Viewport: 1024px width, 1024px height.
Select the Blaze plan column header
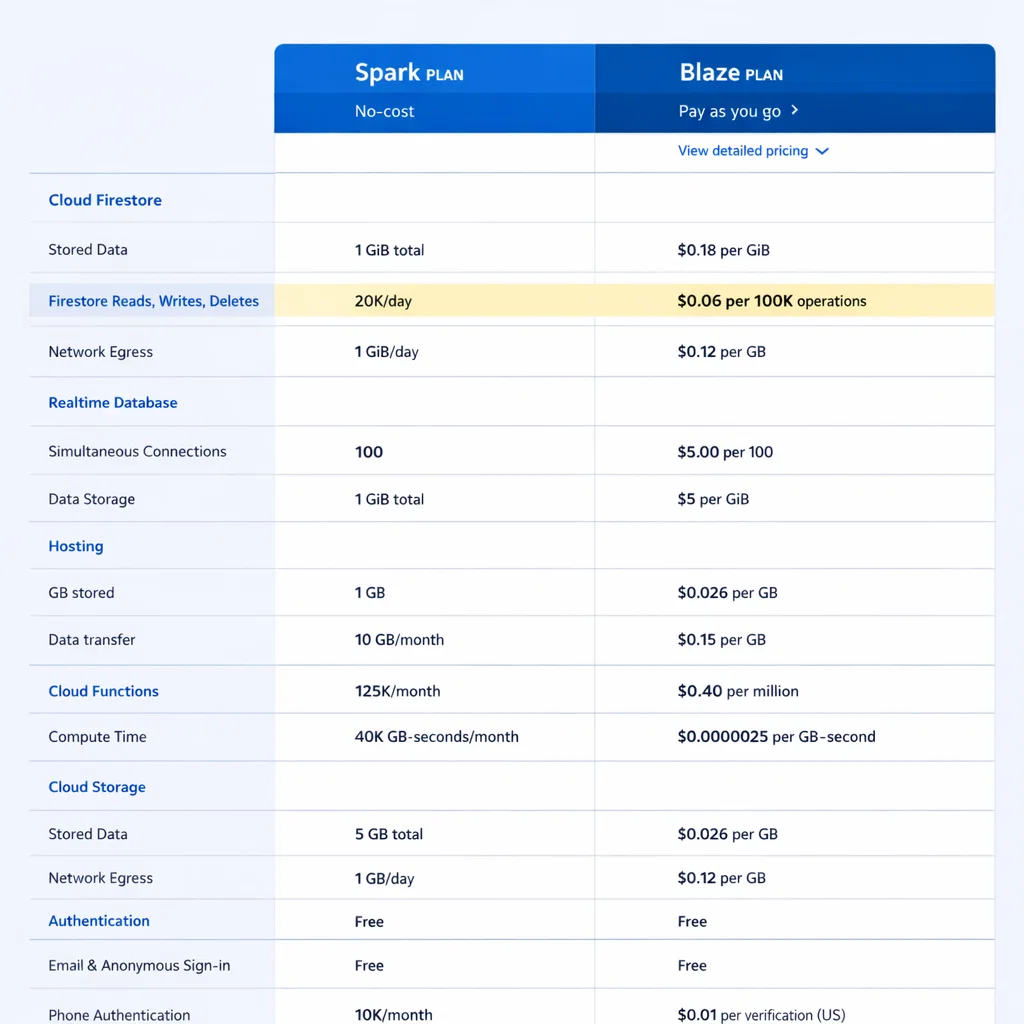tap(731, 73)
